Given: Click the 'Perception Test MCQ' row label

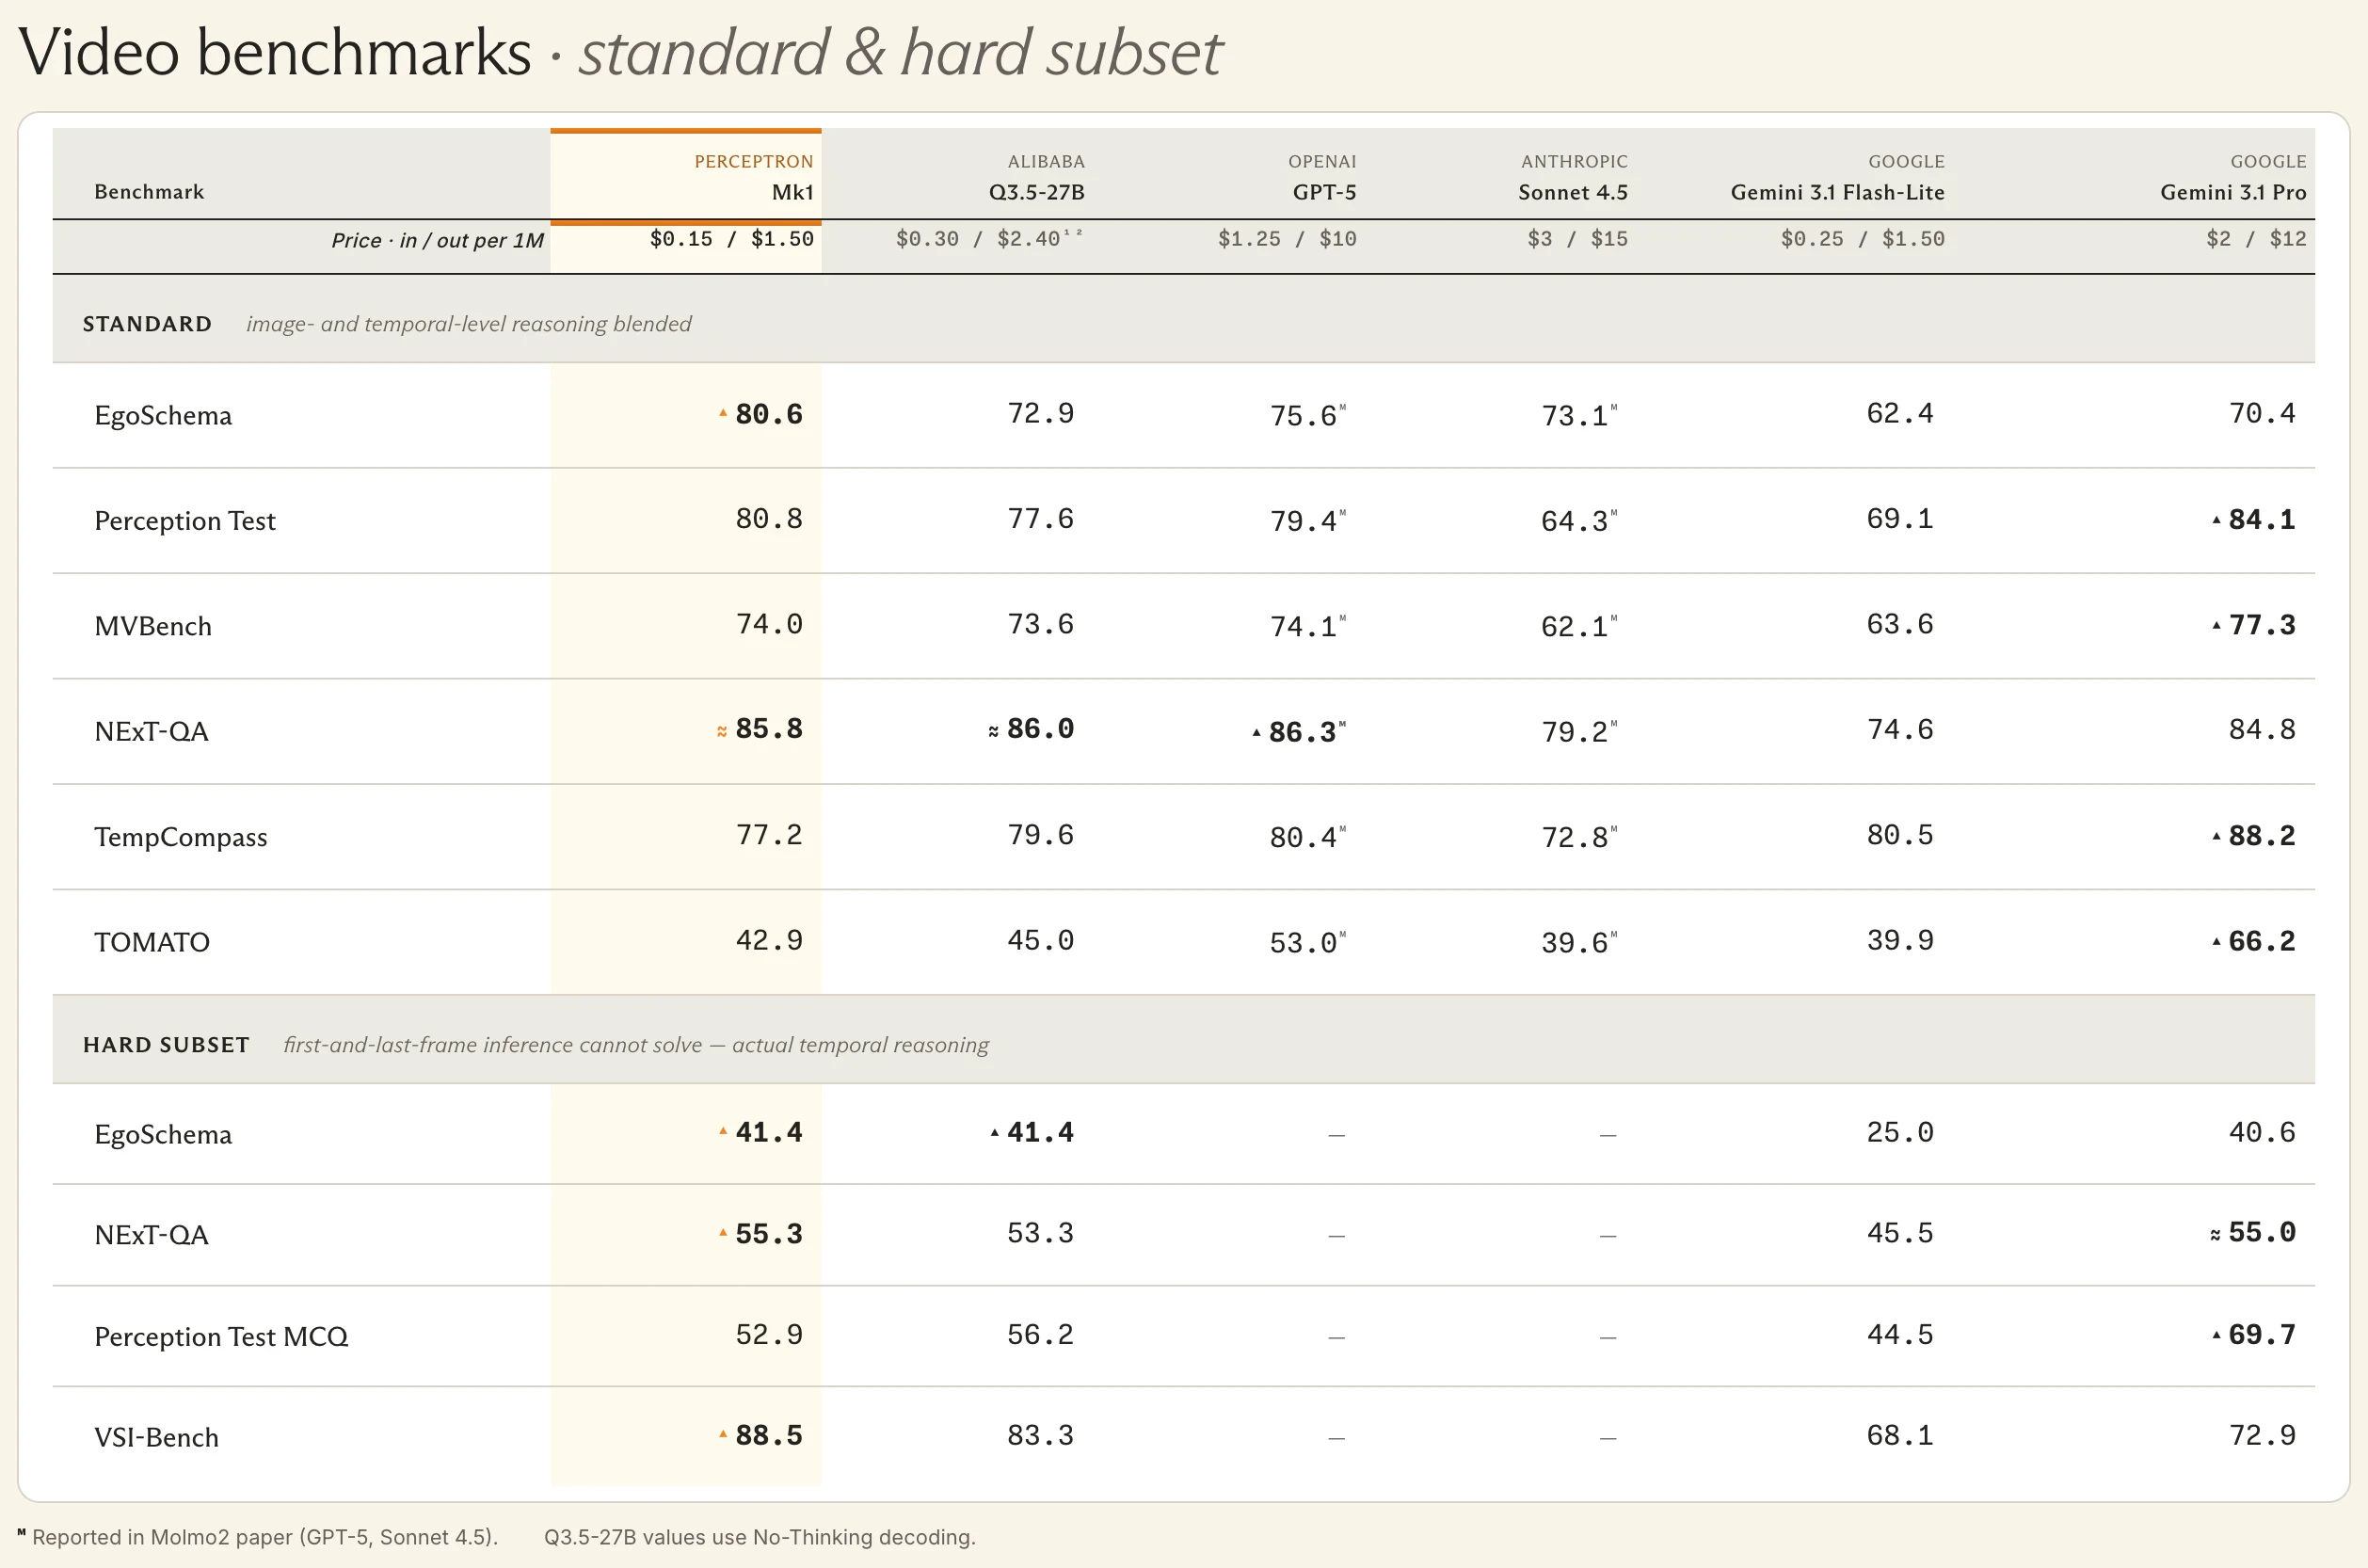Looking at the screenshot, I should coord(221,1337).
